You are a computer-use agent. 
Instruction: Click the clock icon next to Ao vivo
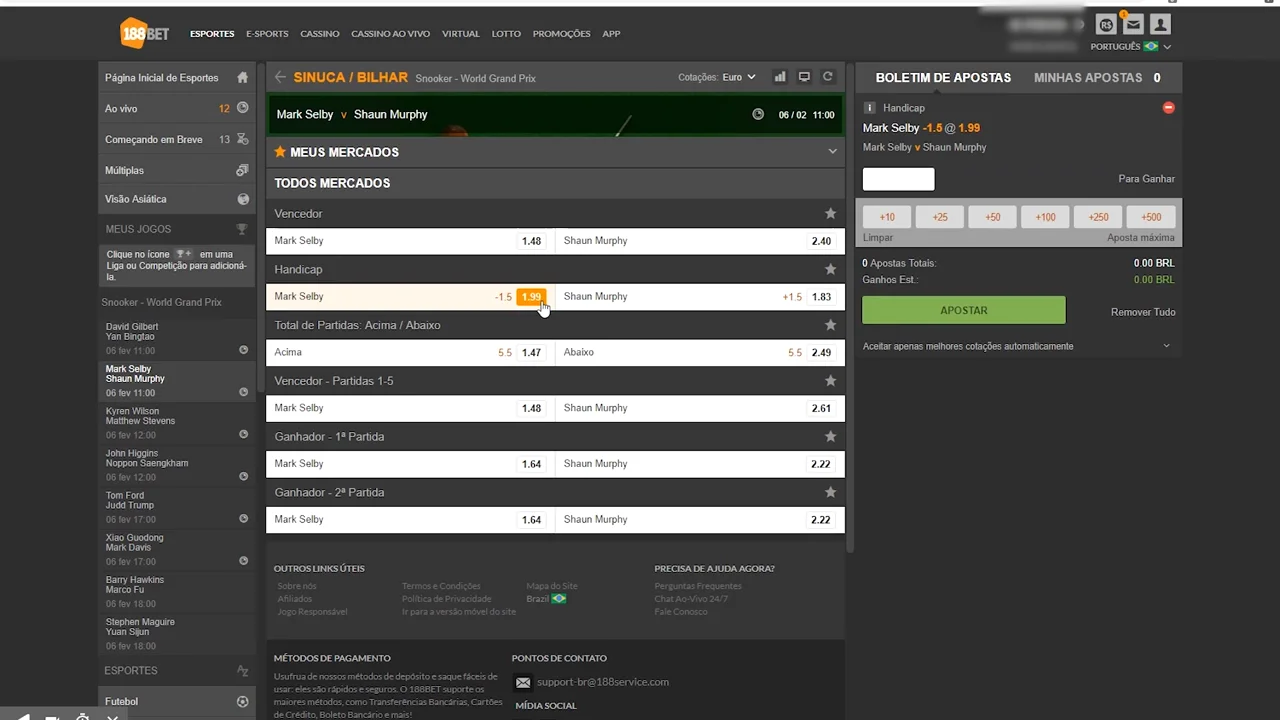click(x=243, y=108)
